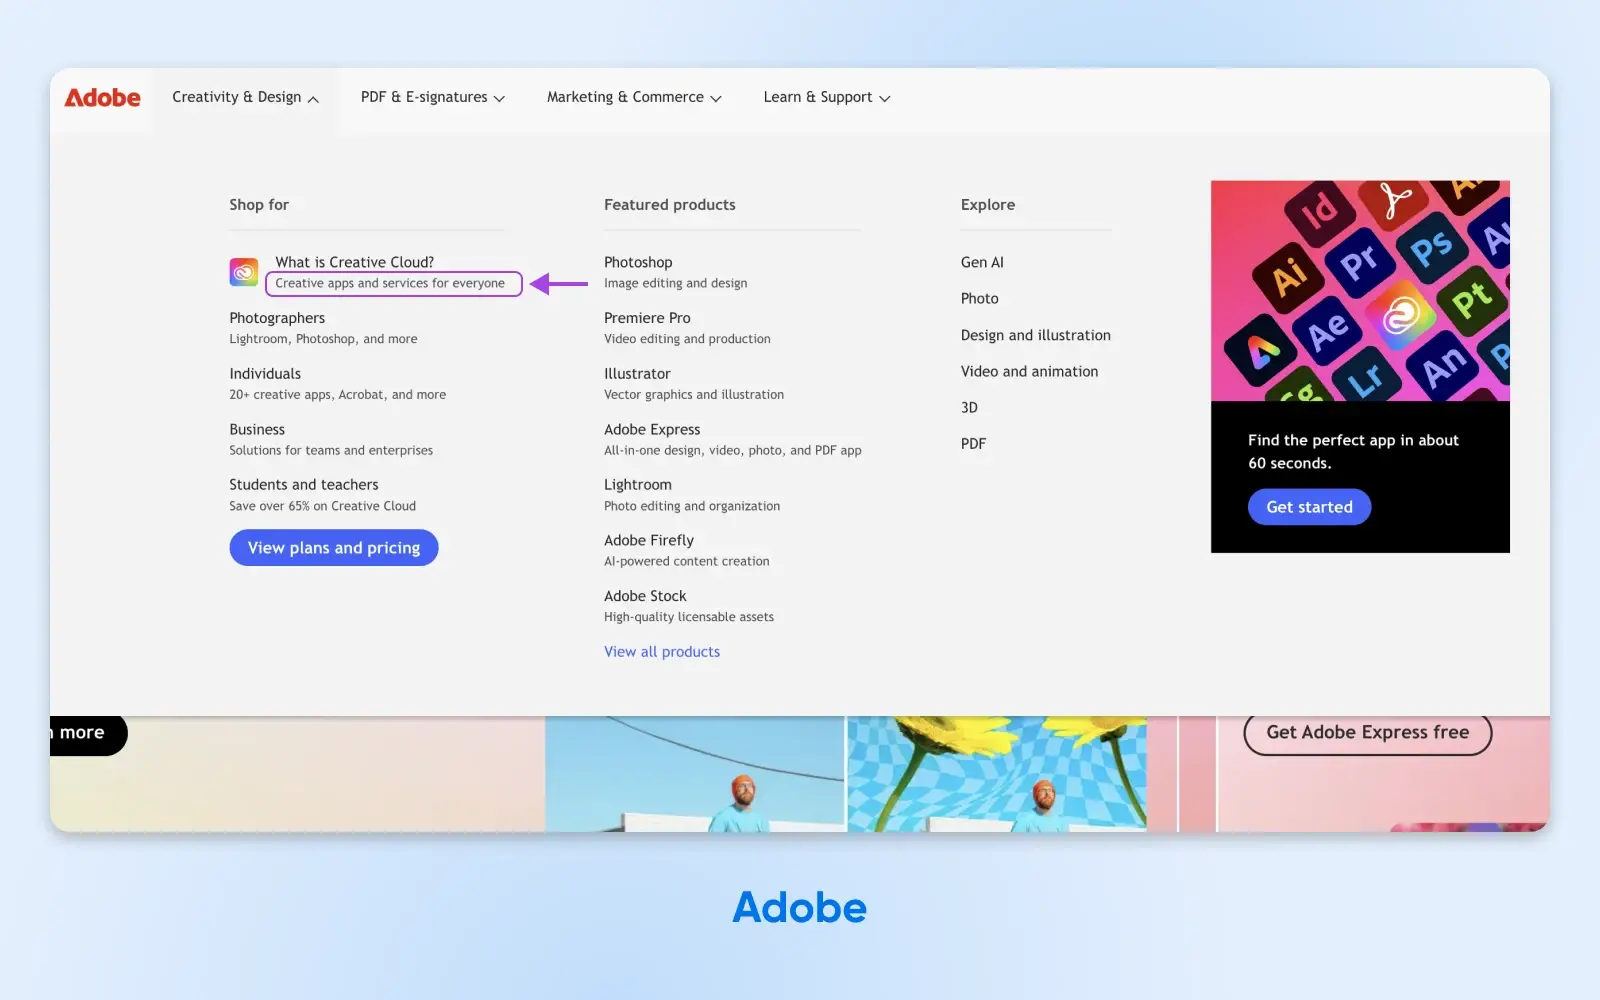
Task: Explore the Gen AI category
Action: pyautogui.click(x=982, y=262)
